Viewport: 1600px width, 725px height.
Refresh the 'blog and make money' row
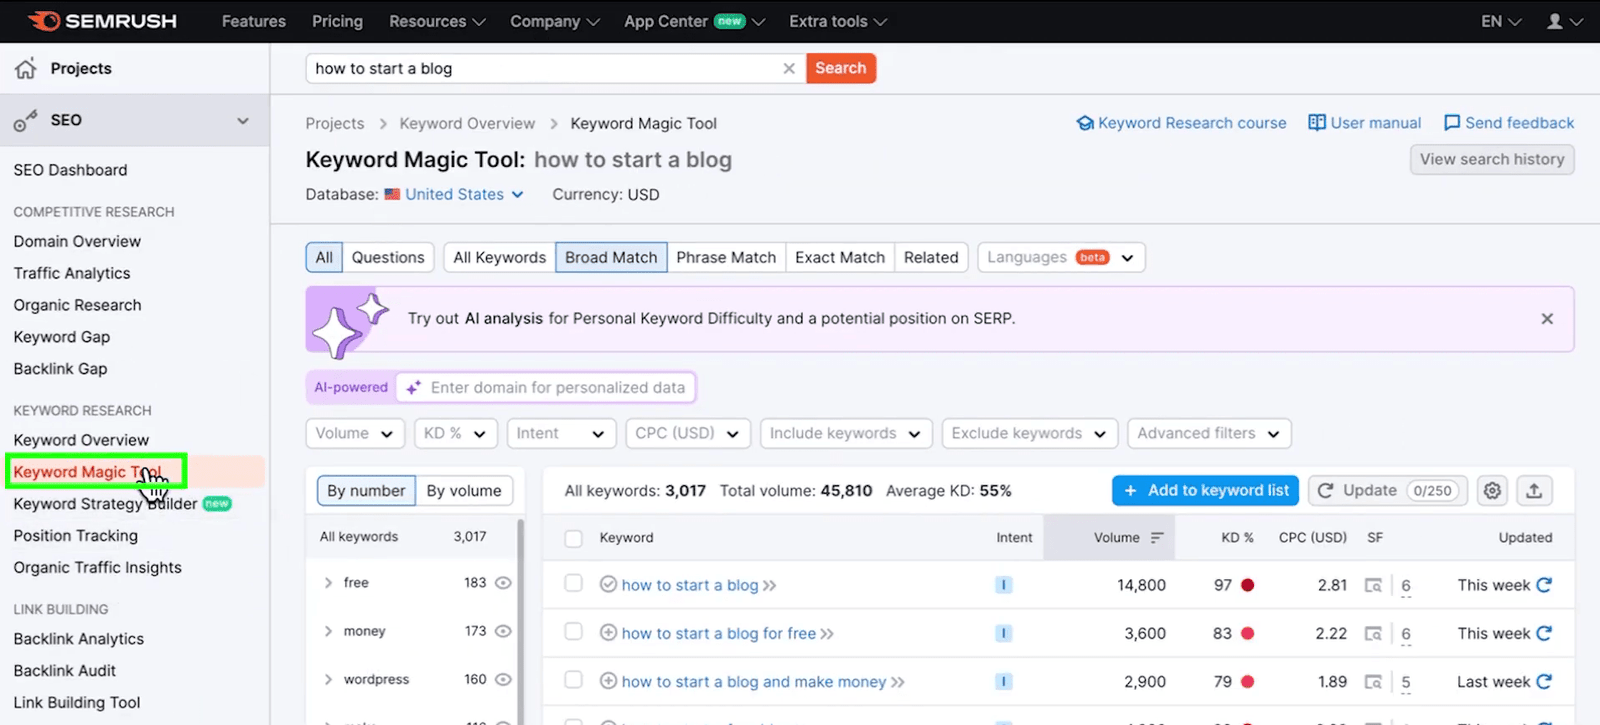click(1544, 681)
